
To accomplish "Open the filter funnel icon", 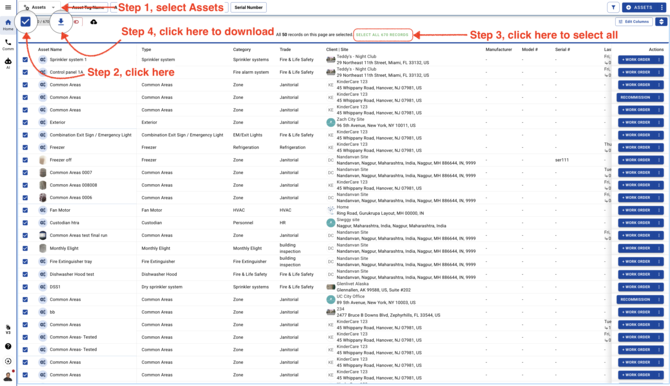I will click(613, 7).
